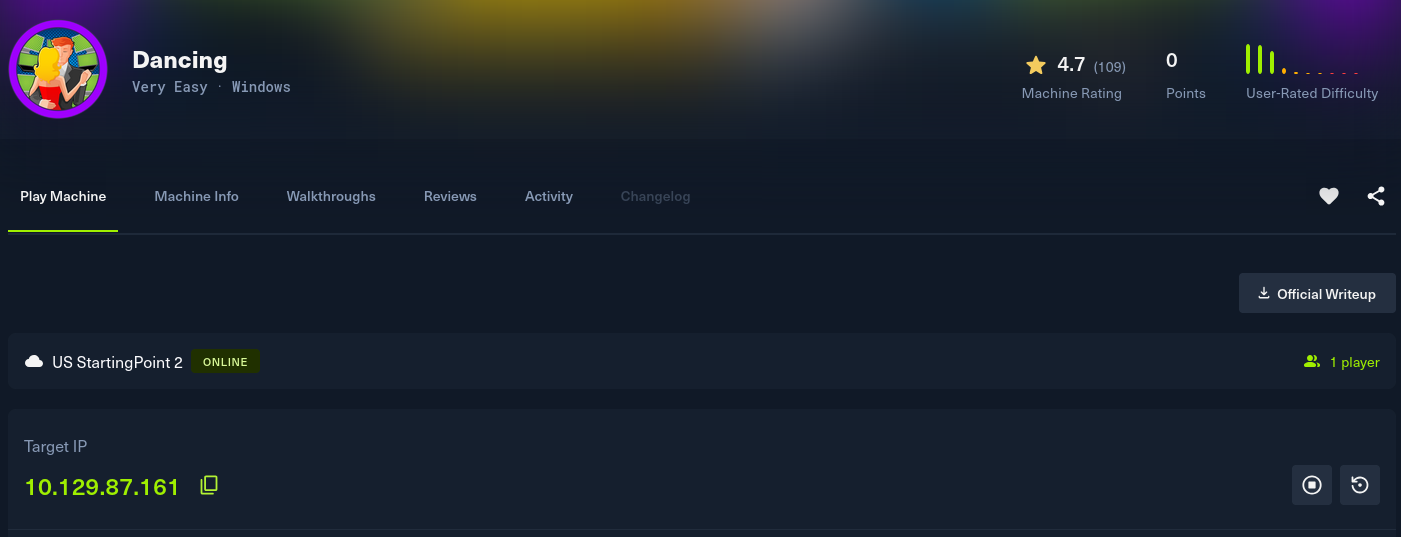Go to the Walkthroughs tab

[x=331, y=197]
